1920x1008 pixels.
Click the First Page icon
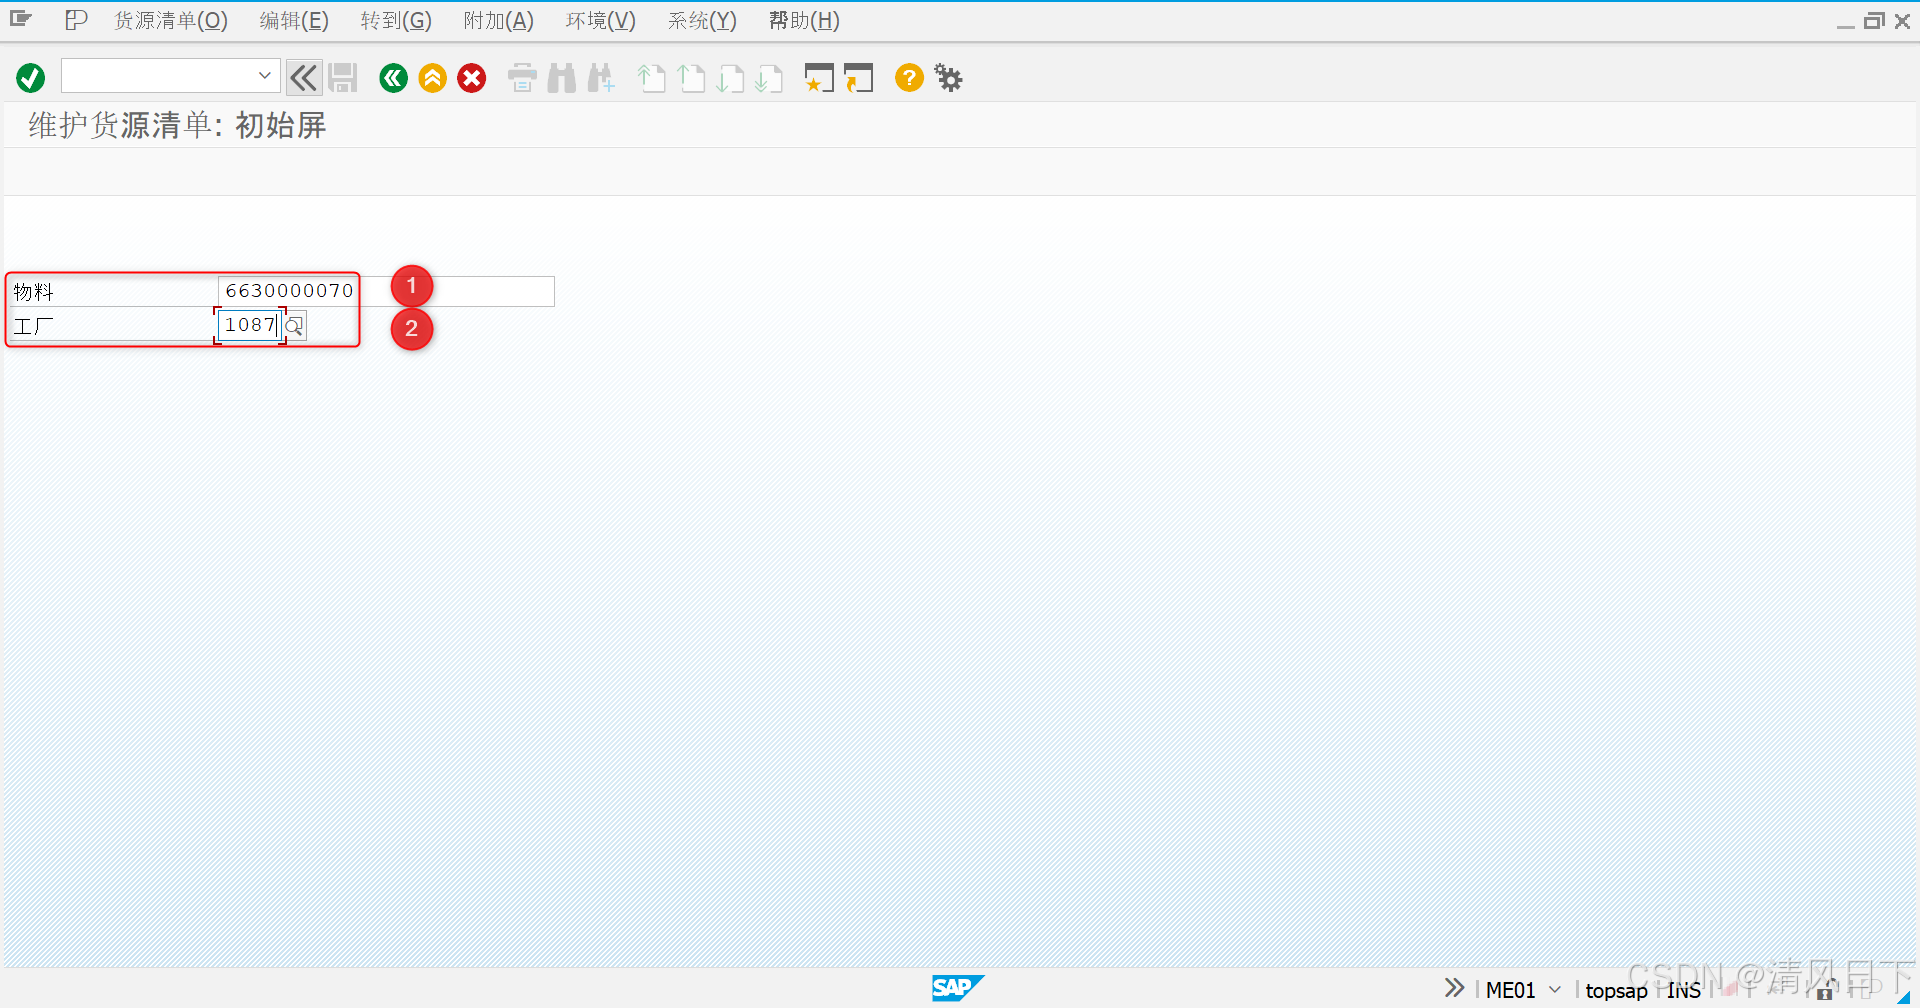click(x=652, y=78)
